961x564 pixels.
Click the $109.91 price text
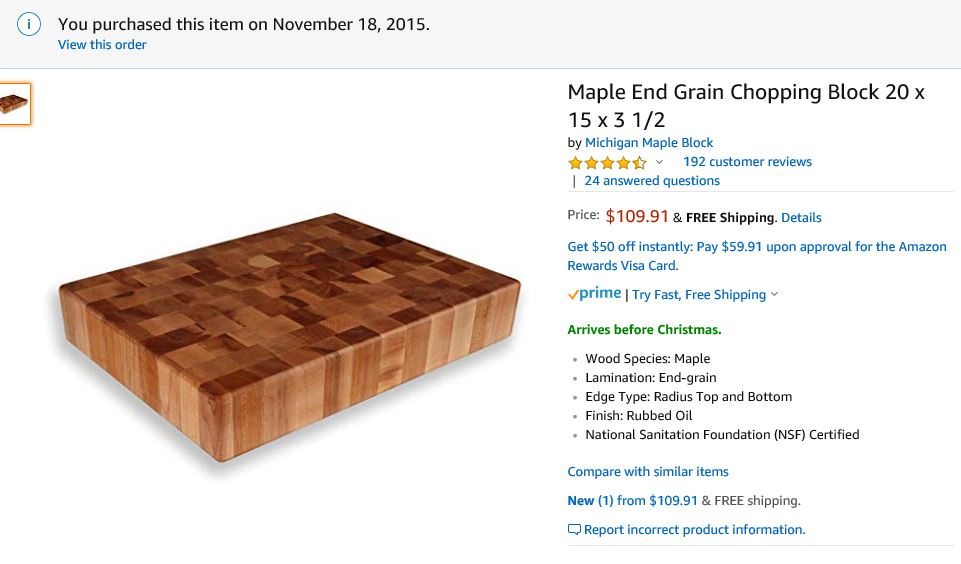pos(637,216)
